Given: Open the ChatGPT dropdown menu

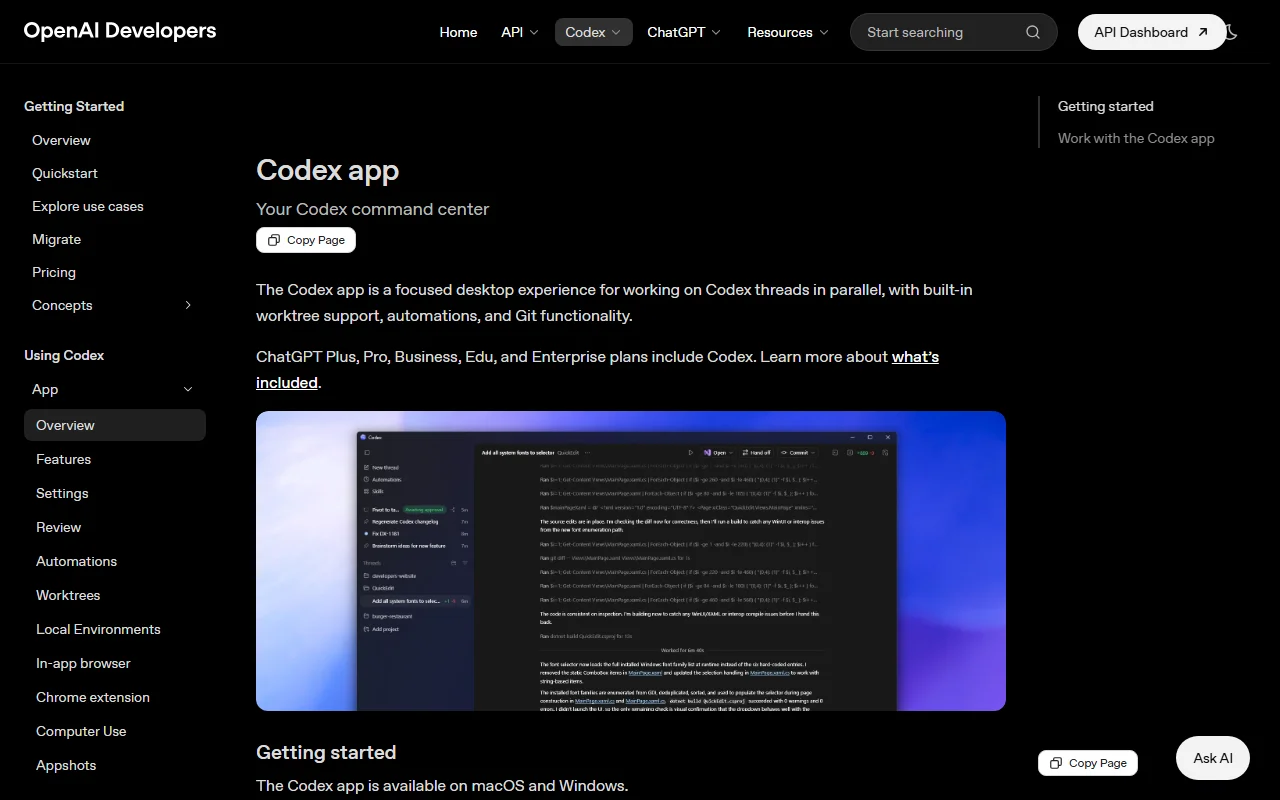Looking at the screenshot, I should tap(684, 32).
